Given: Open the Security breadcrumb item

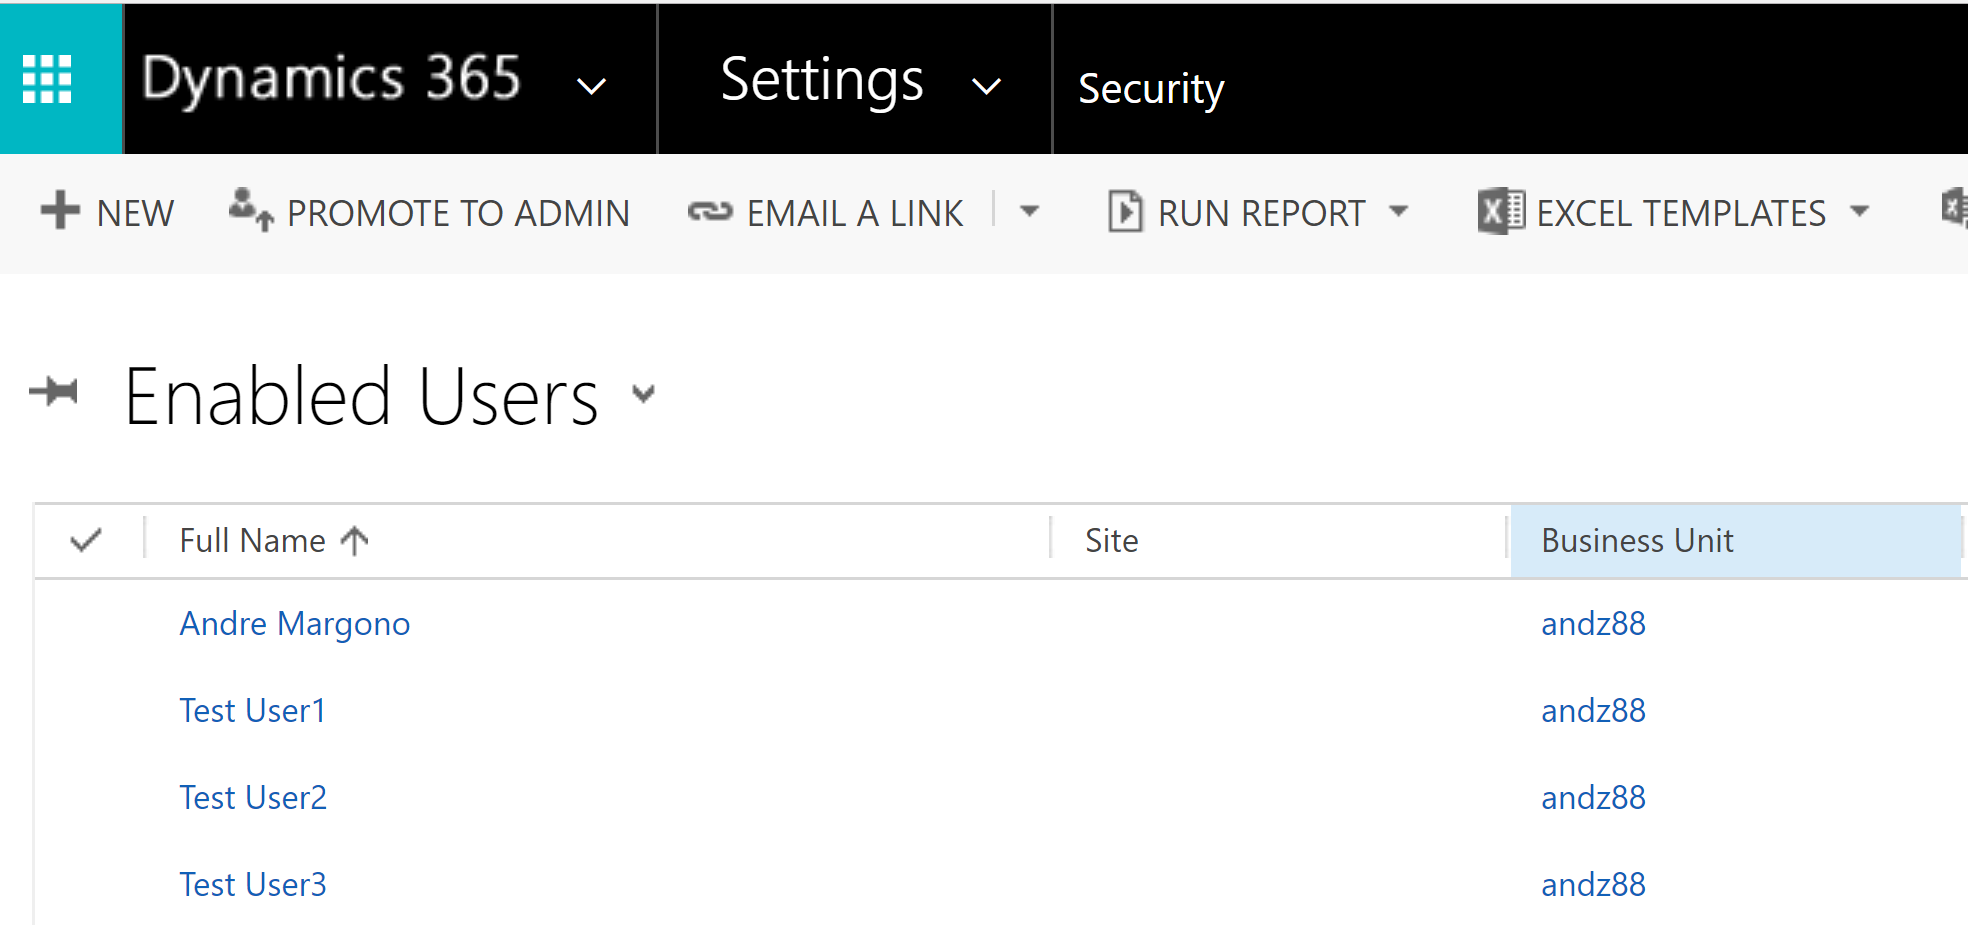Looking at the screenshot, I should 1151,89.
